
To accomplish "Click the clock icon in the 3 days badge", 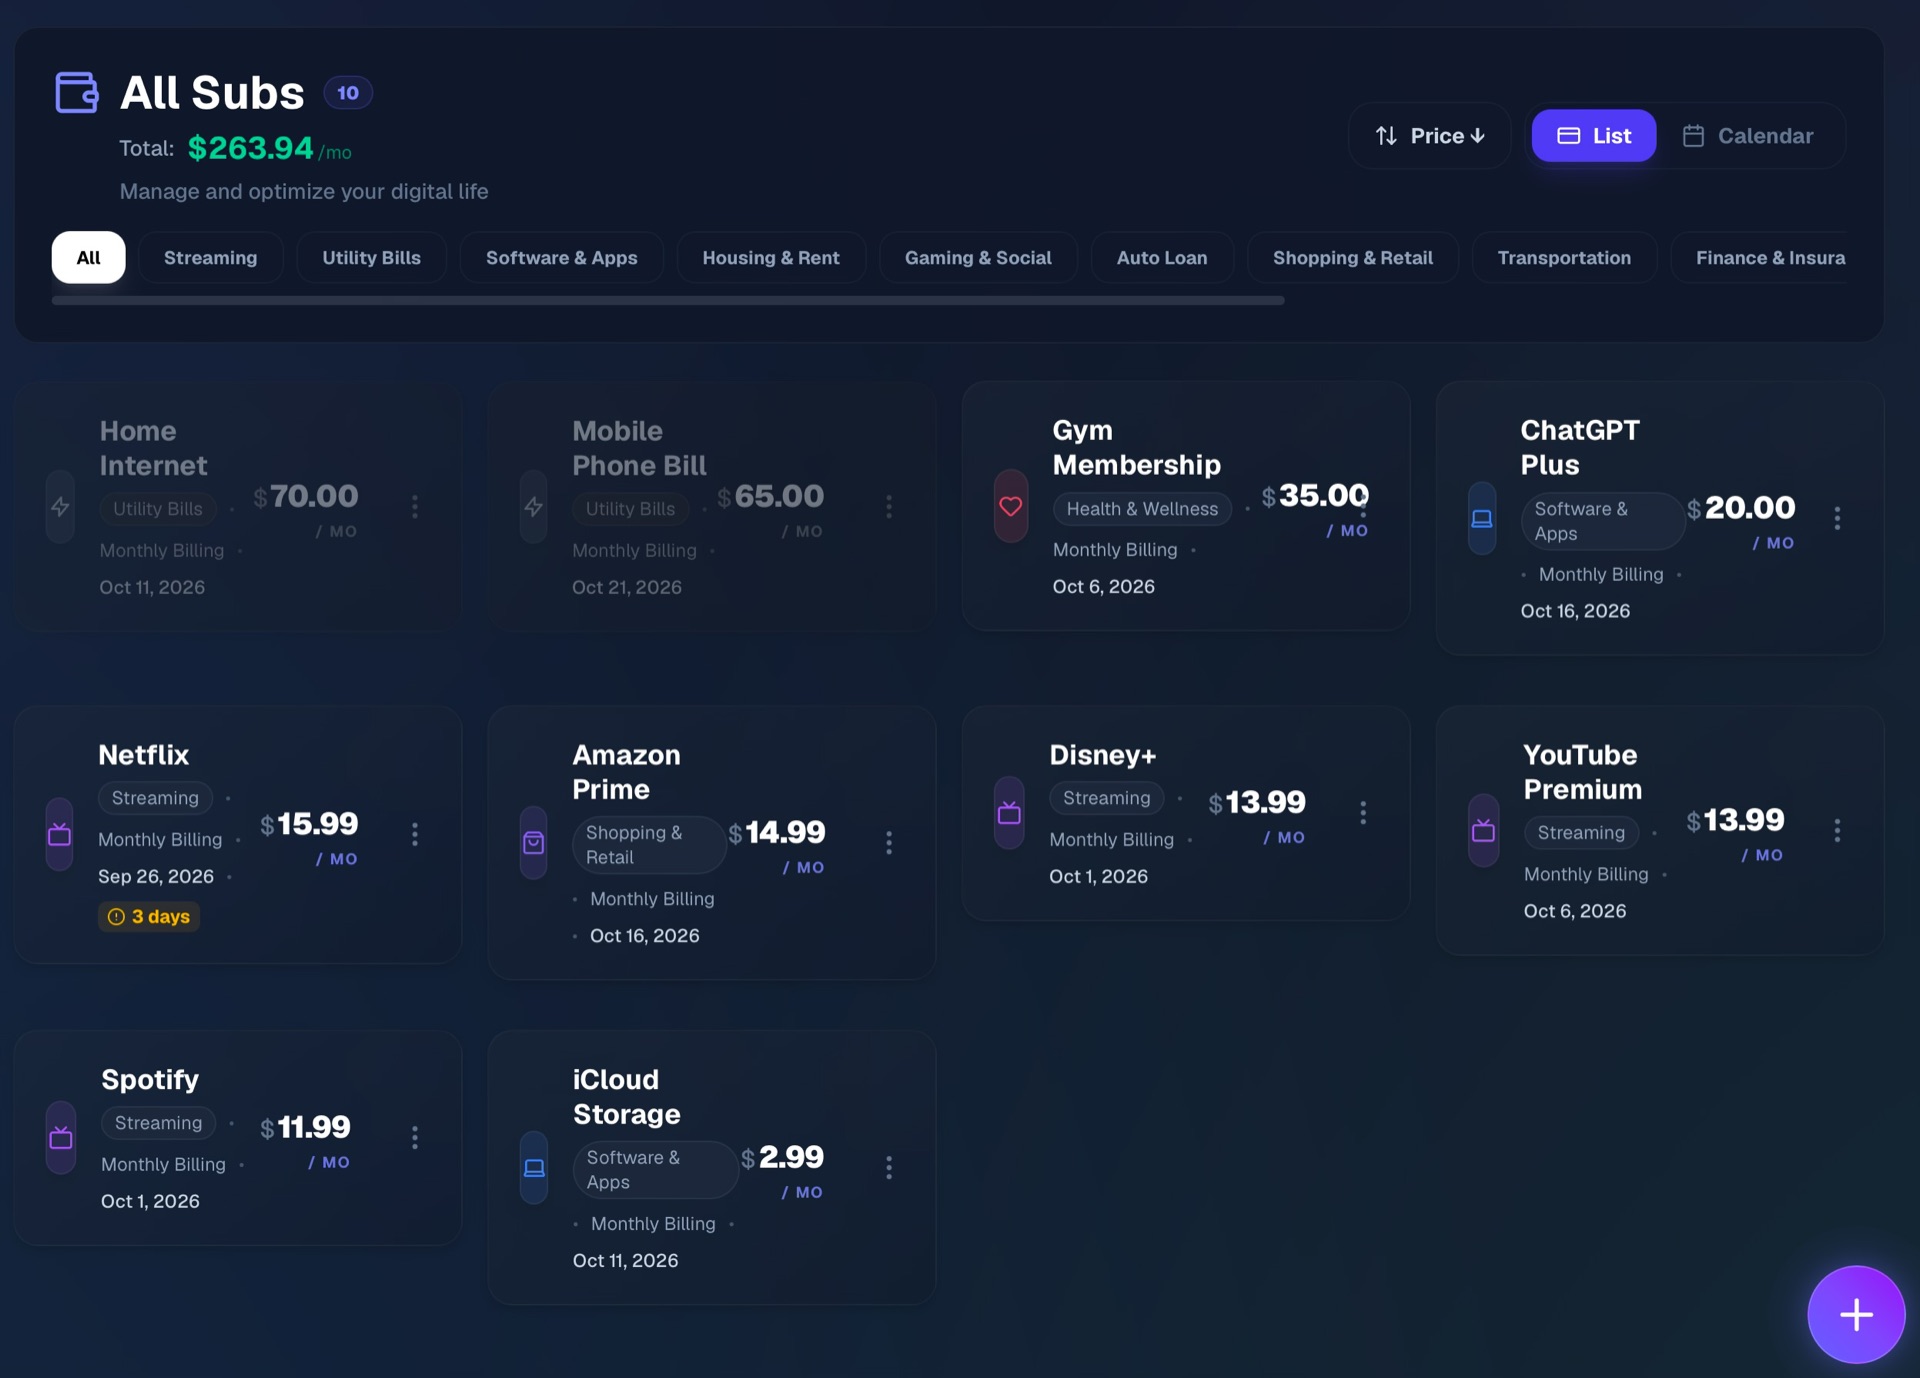I will 117,917.
